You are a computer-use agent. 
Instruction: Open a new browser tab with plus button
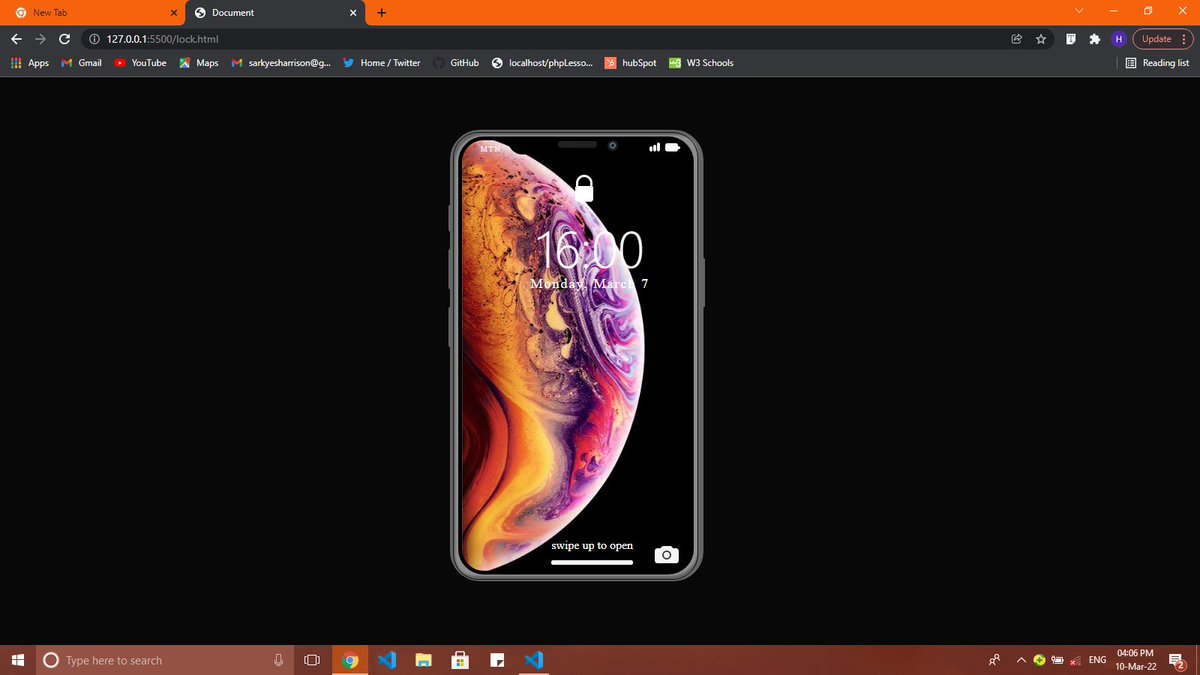click(x=381, y=12)
